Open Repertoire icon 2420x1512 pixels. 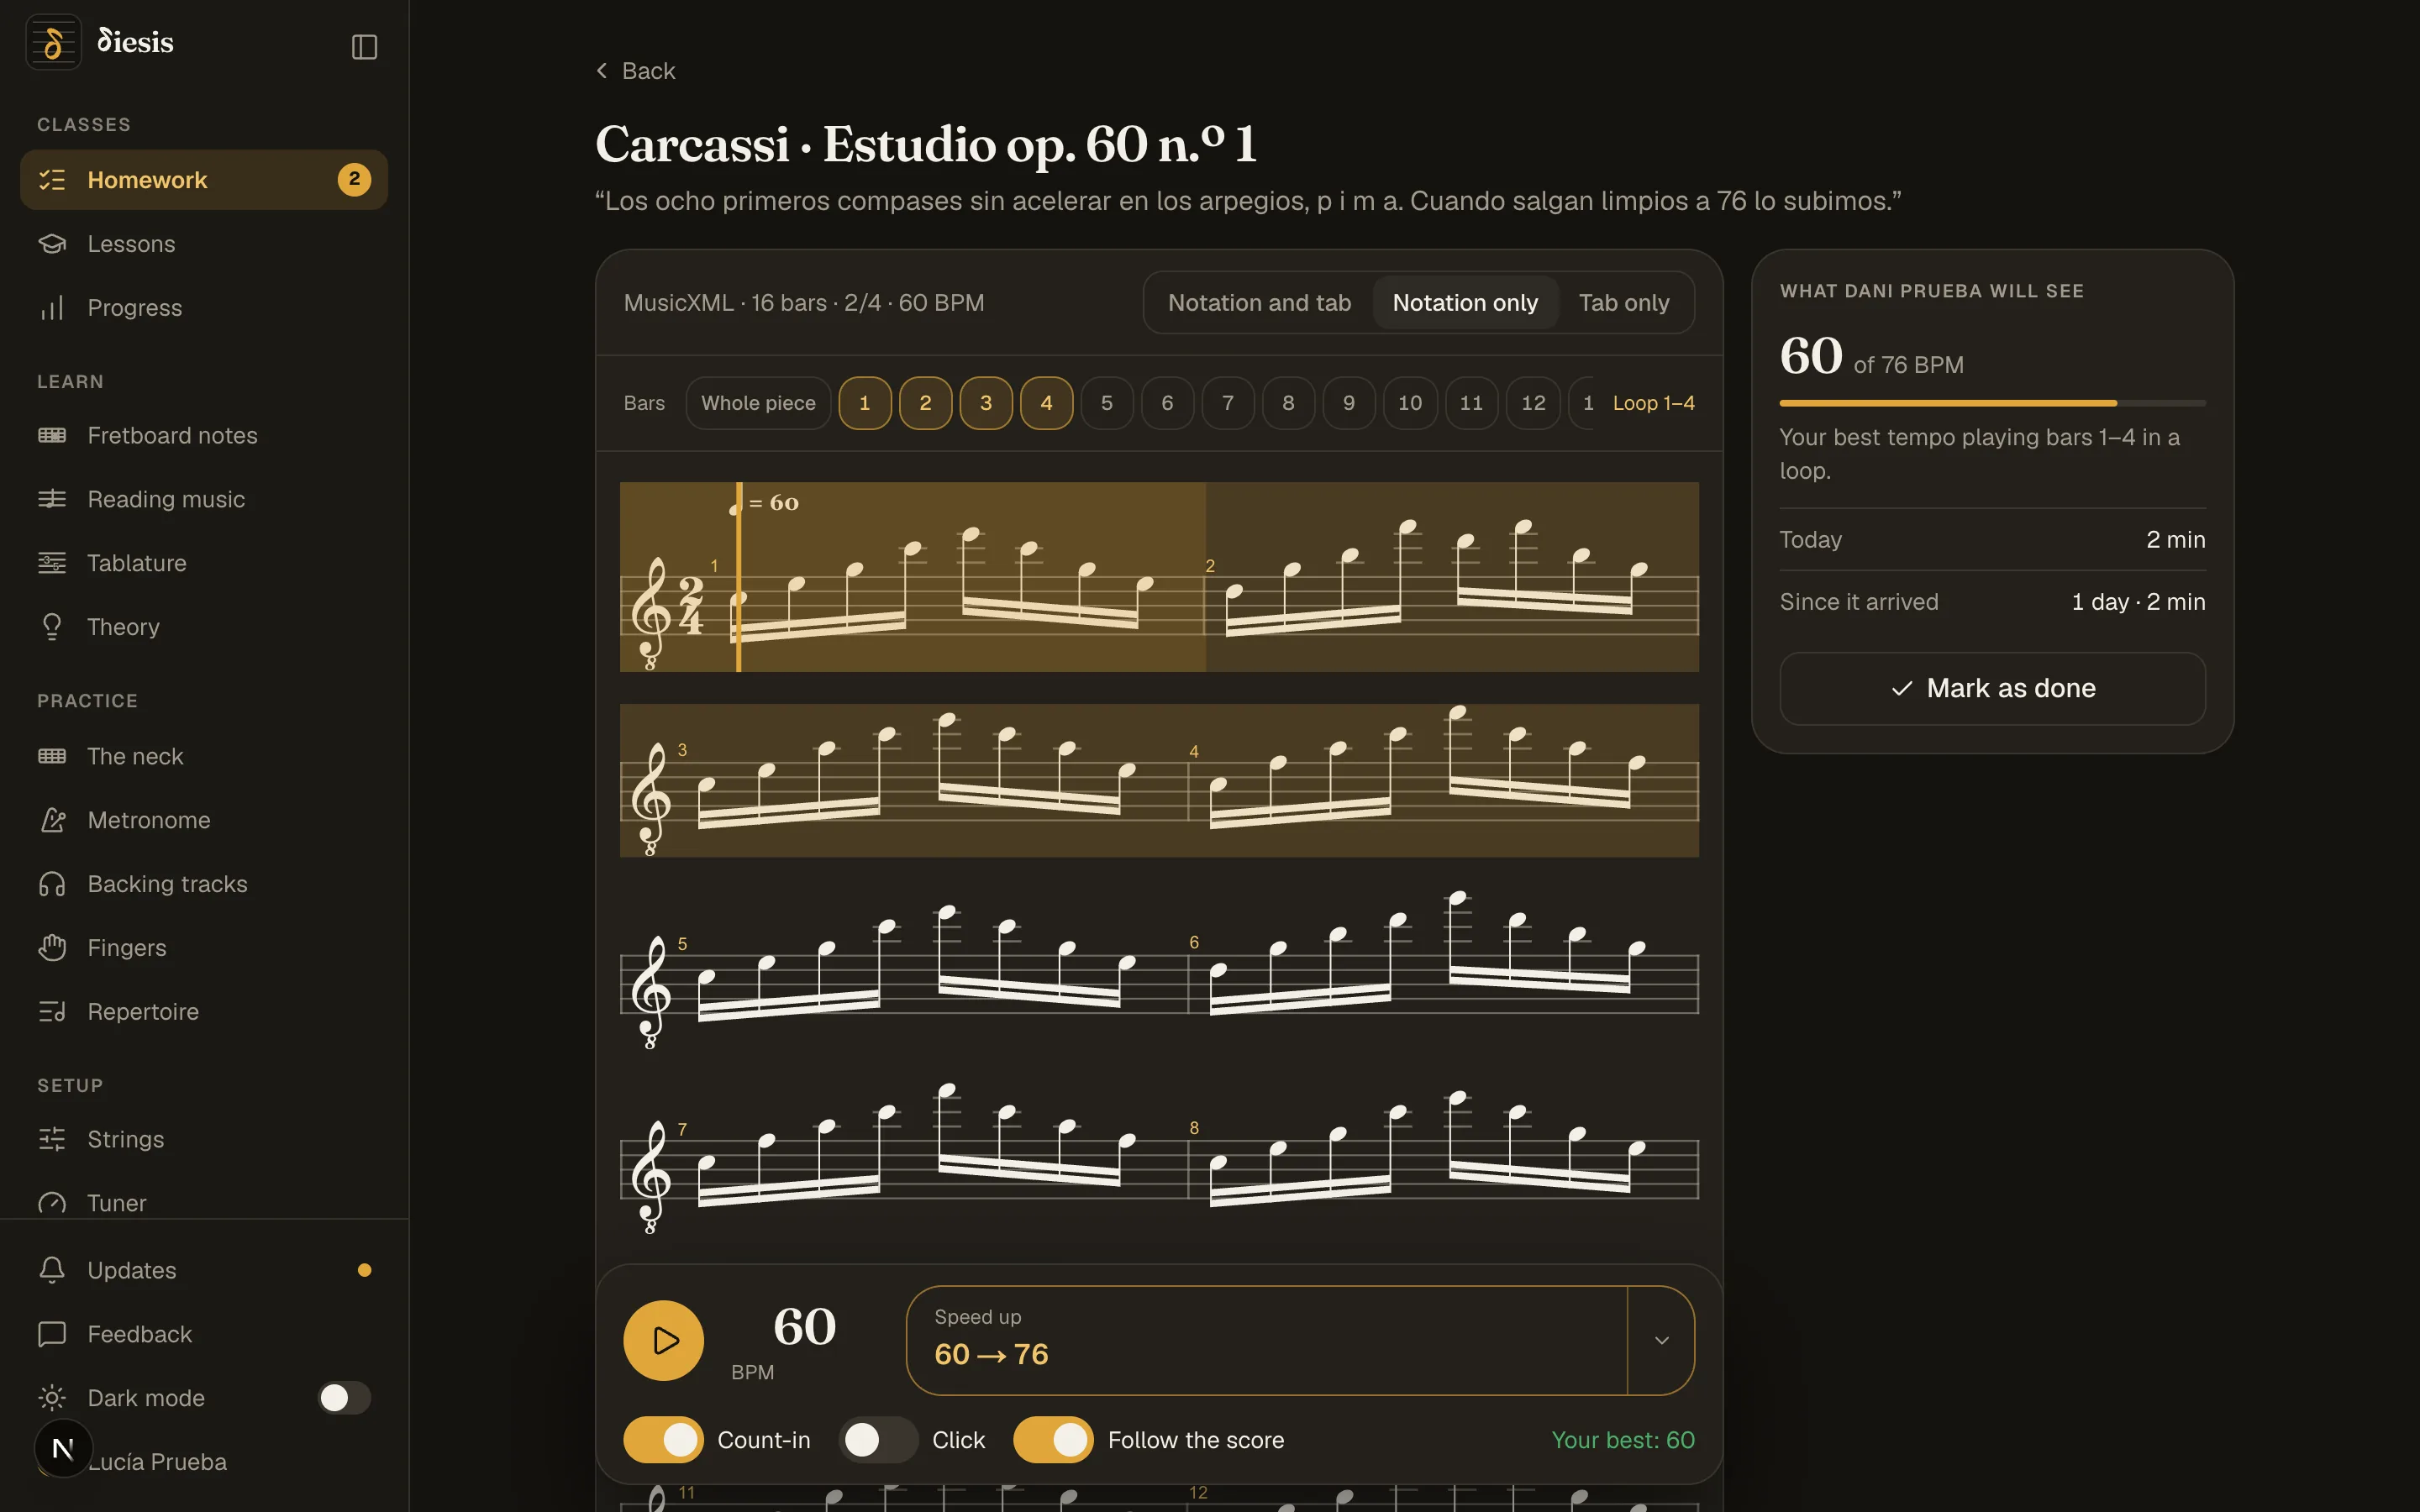click(x=52, y=1012)
